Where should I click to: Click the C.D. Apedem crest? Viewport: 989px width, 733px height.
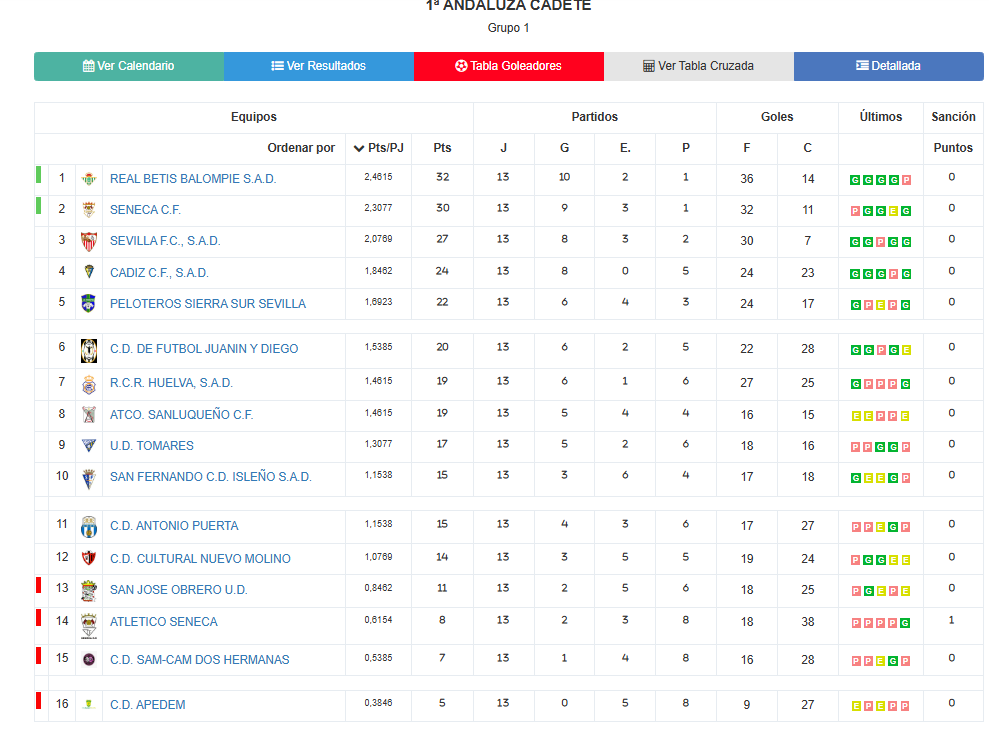point(89,704)
